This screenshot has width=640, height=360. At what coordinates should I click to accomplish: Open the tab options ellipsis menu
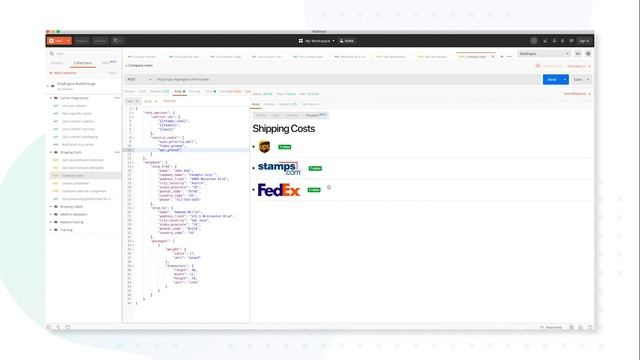coord(509,56)
